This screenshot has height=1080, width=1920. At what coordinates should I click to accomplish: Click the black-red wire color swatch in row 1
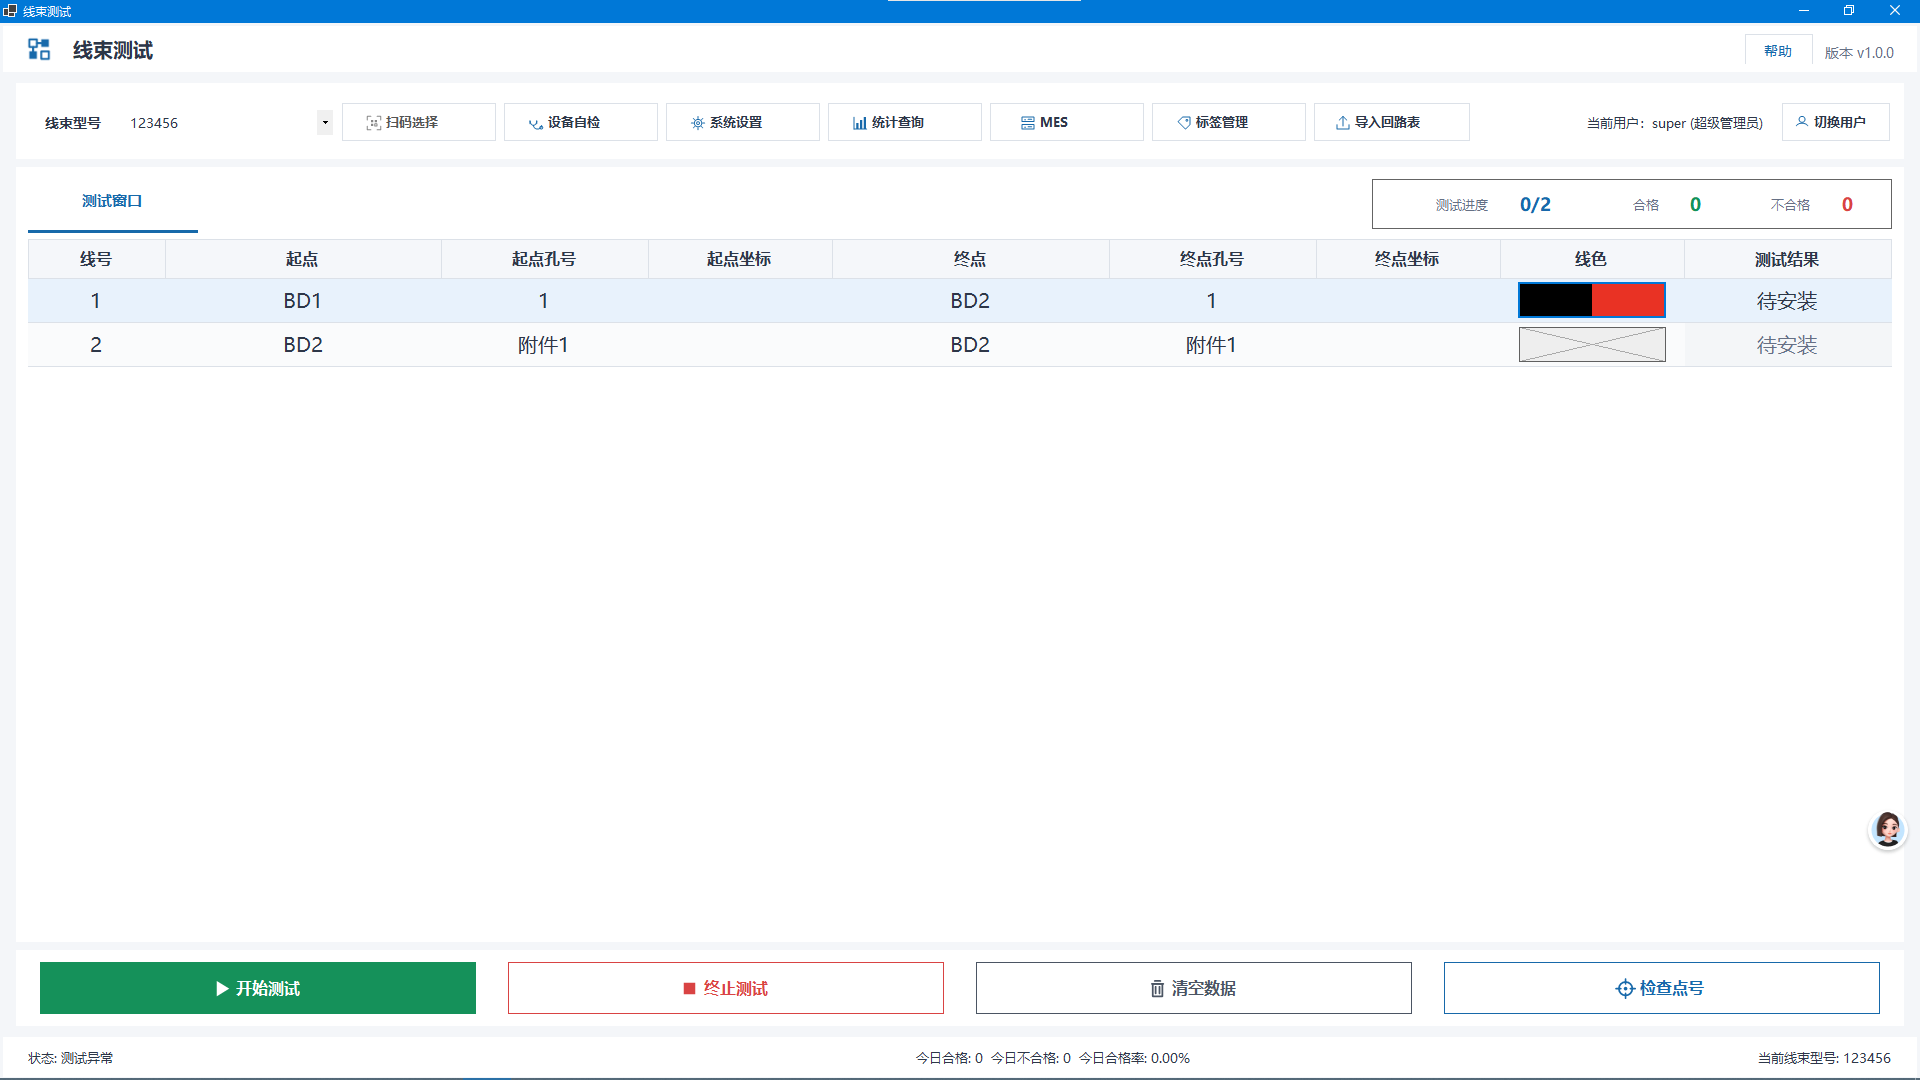[x=1592, y=300]
